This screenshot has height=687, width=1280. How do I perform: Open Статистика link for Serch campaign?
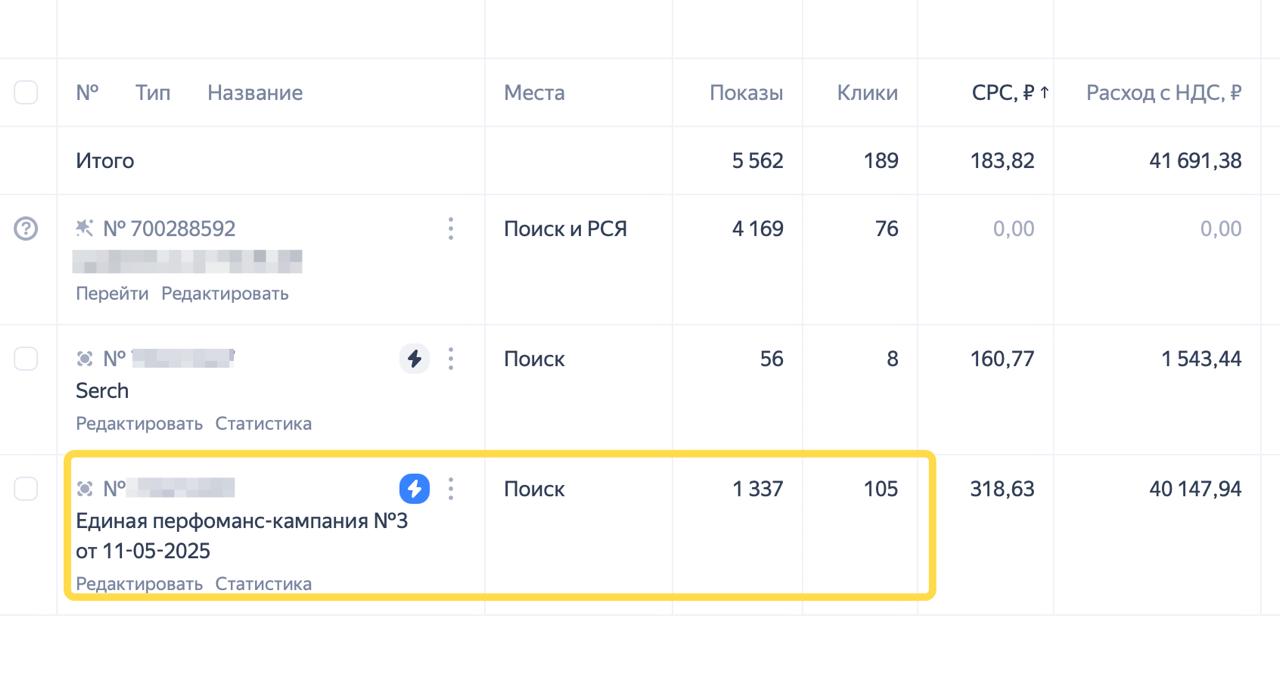263,424
